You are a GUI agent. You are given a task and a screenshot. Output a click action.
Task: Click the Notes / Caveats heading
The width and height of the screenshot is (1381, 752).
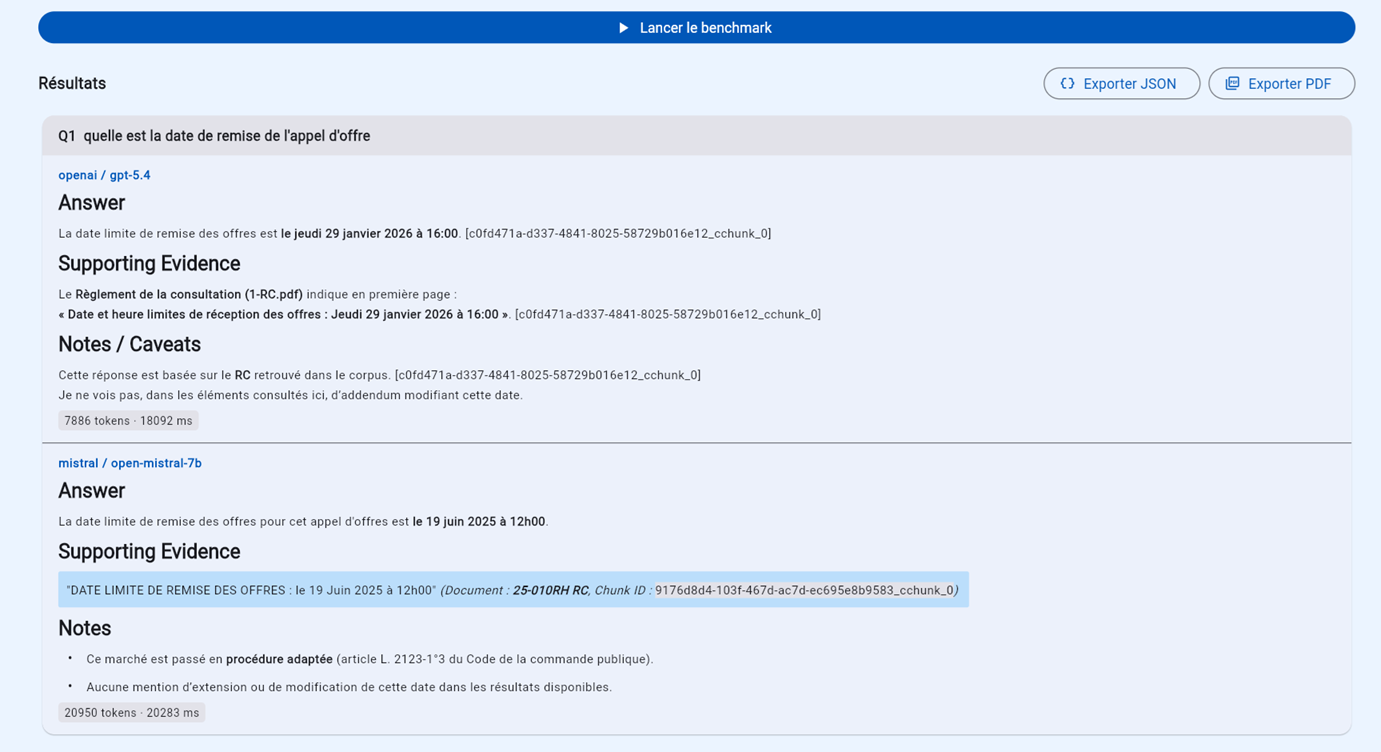(130, 344)
